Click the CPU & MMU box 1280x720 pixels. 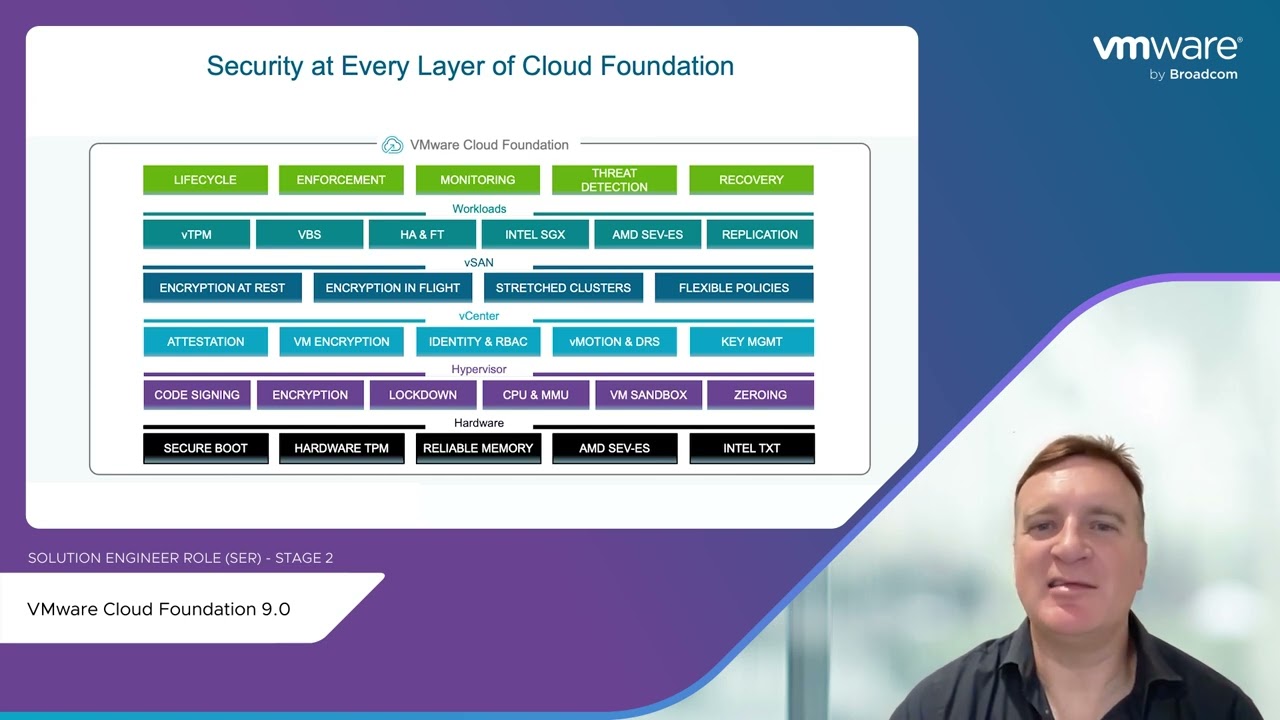(x=535, y=395)
